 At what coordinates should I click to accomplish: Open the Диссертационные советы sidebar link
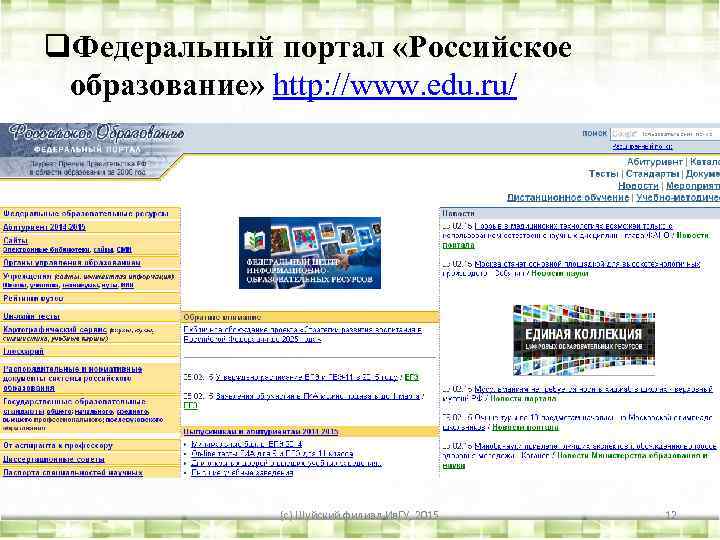tap(54, 459)
